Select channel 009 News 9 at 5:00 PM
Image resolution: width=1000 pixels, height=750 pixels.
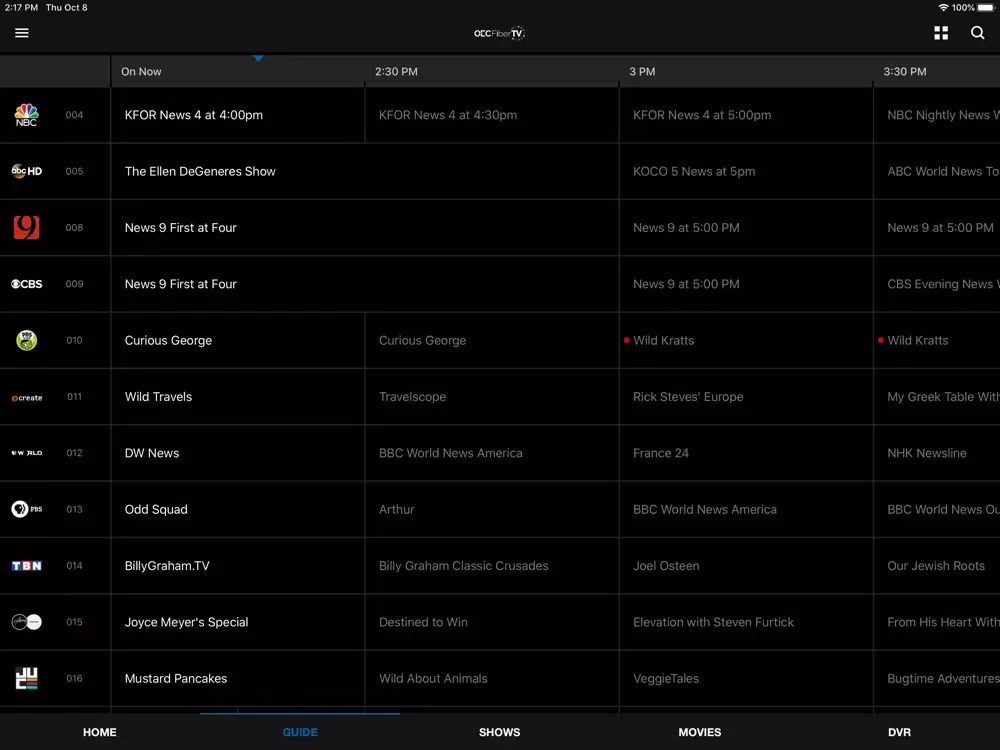point(746,284)
